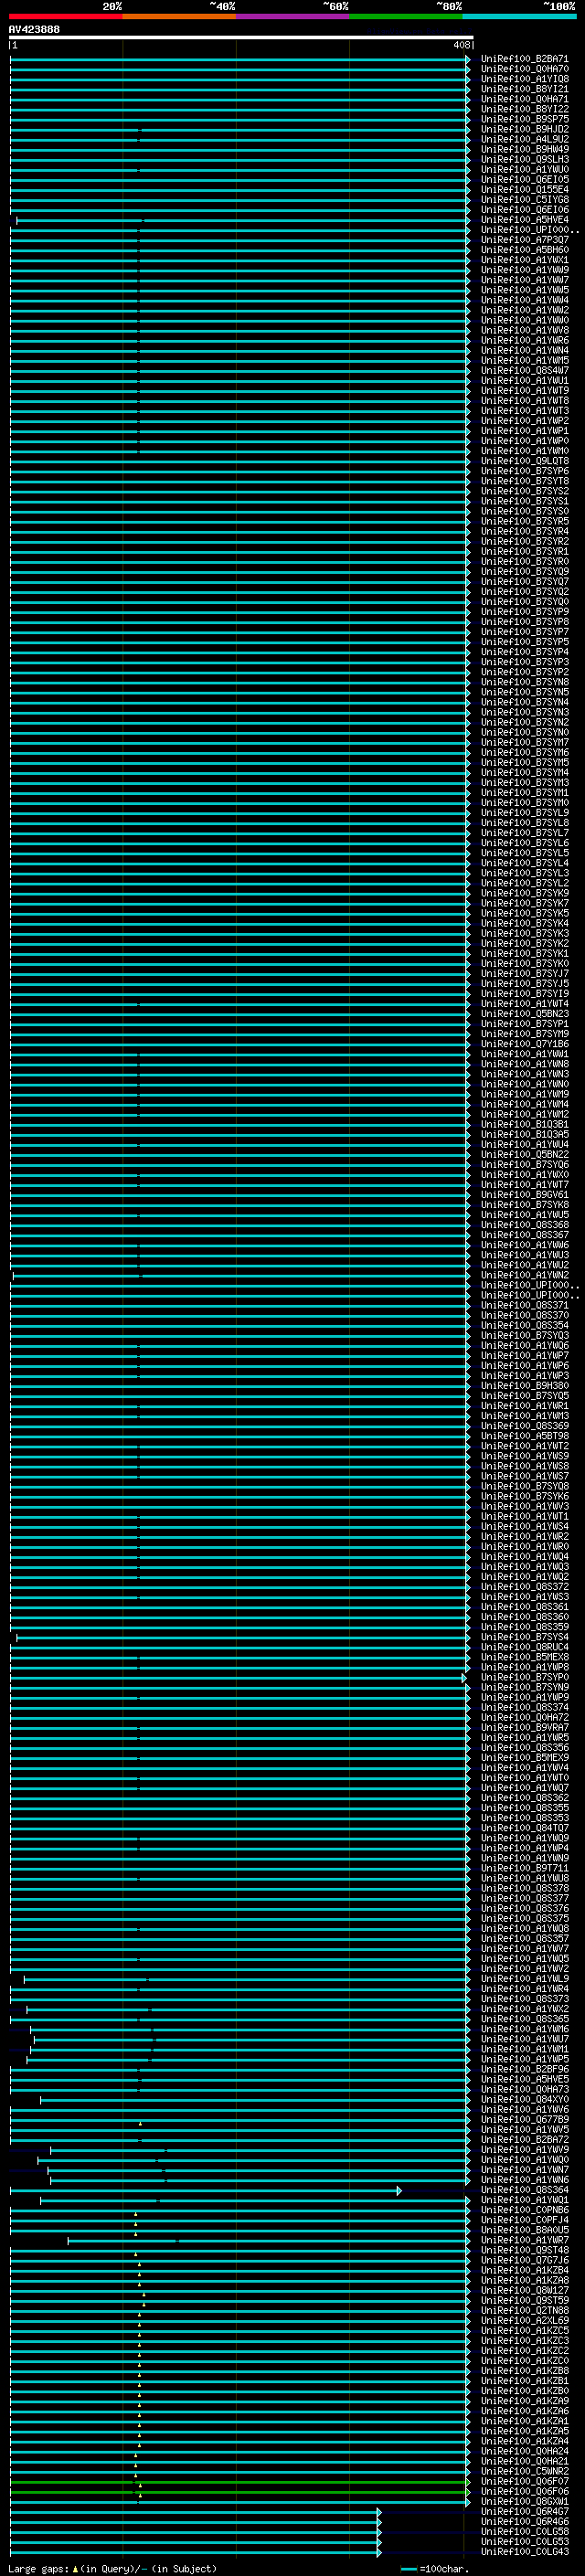The image size is (585, 2576).
Task: Select subject label UniRef100_B7SYT8
Action: tap(525, 481)
